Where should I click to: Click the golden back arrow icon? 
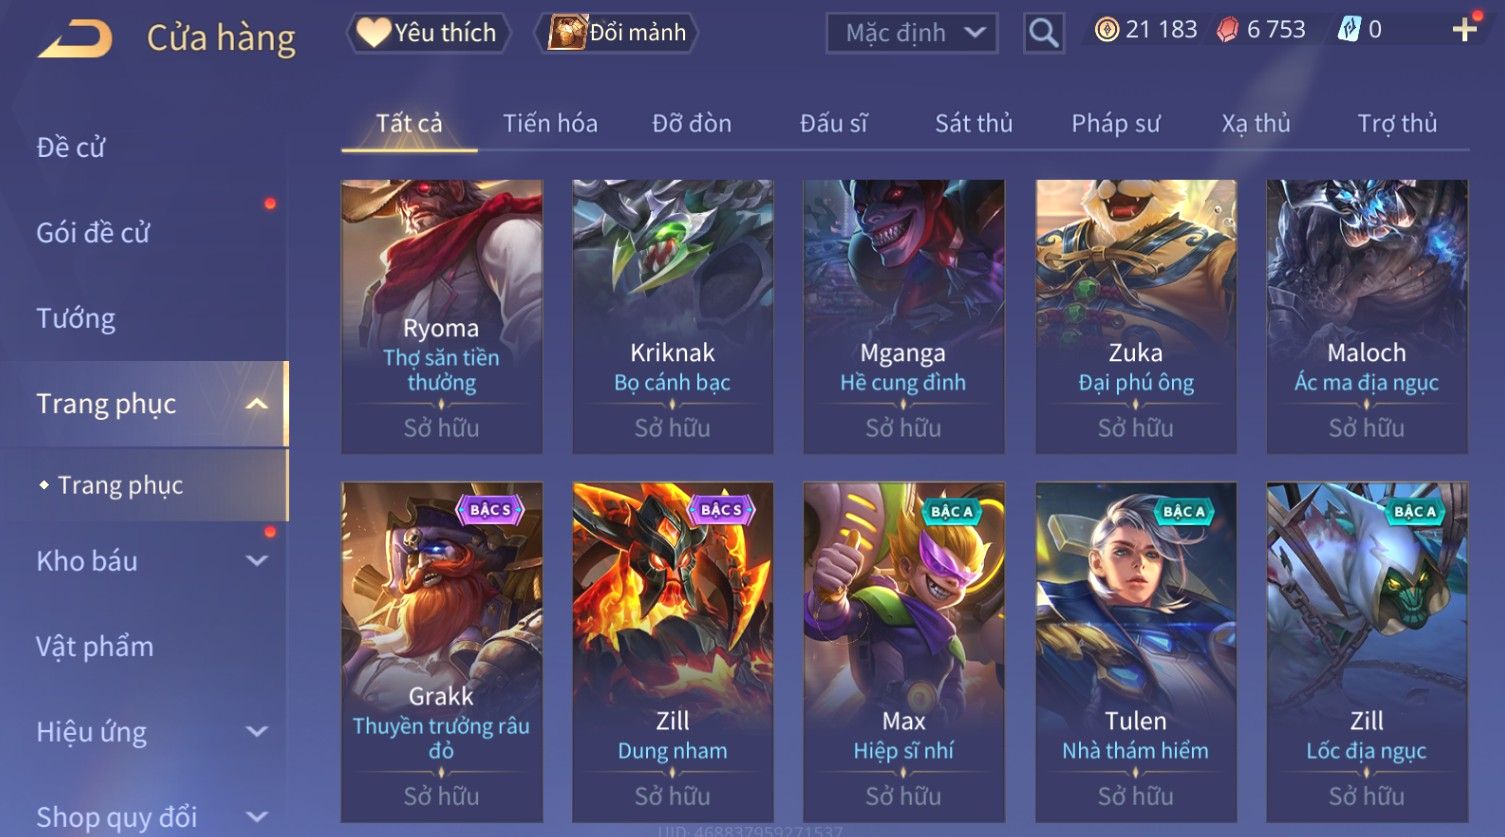click(x=75, y=38)
